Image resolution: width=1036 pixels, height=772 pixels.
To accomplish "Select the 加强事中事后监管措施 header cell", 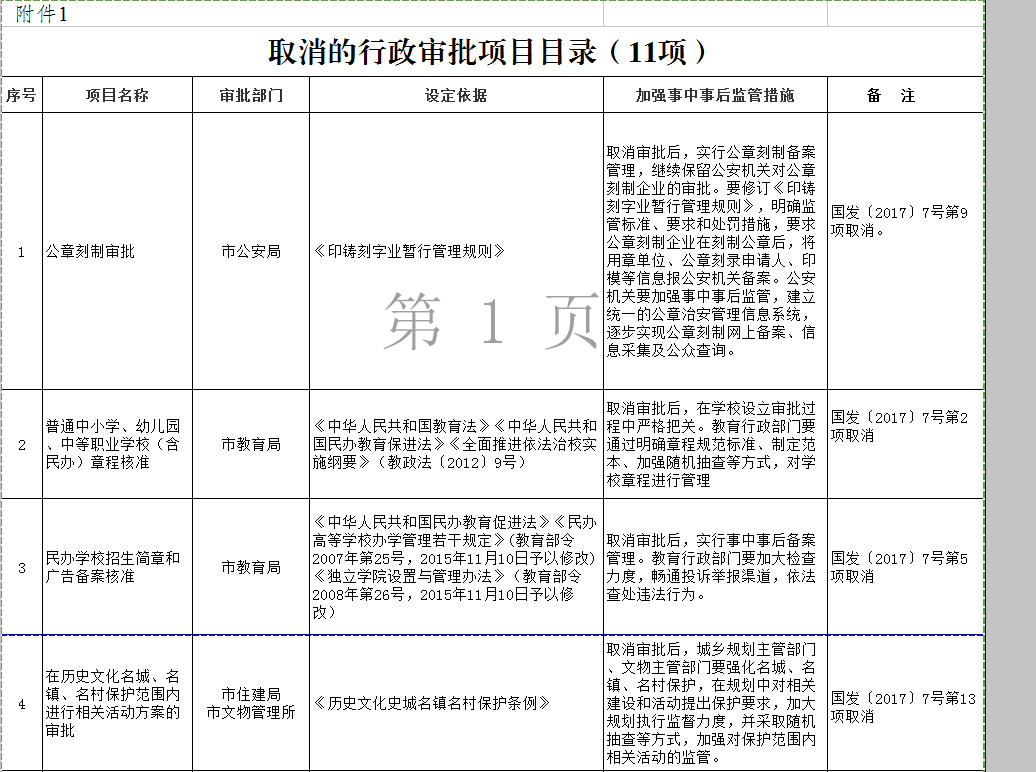I will click(x=715, y=95).
